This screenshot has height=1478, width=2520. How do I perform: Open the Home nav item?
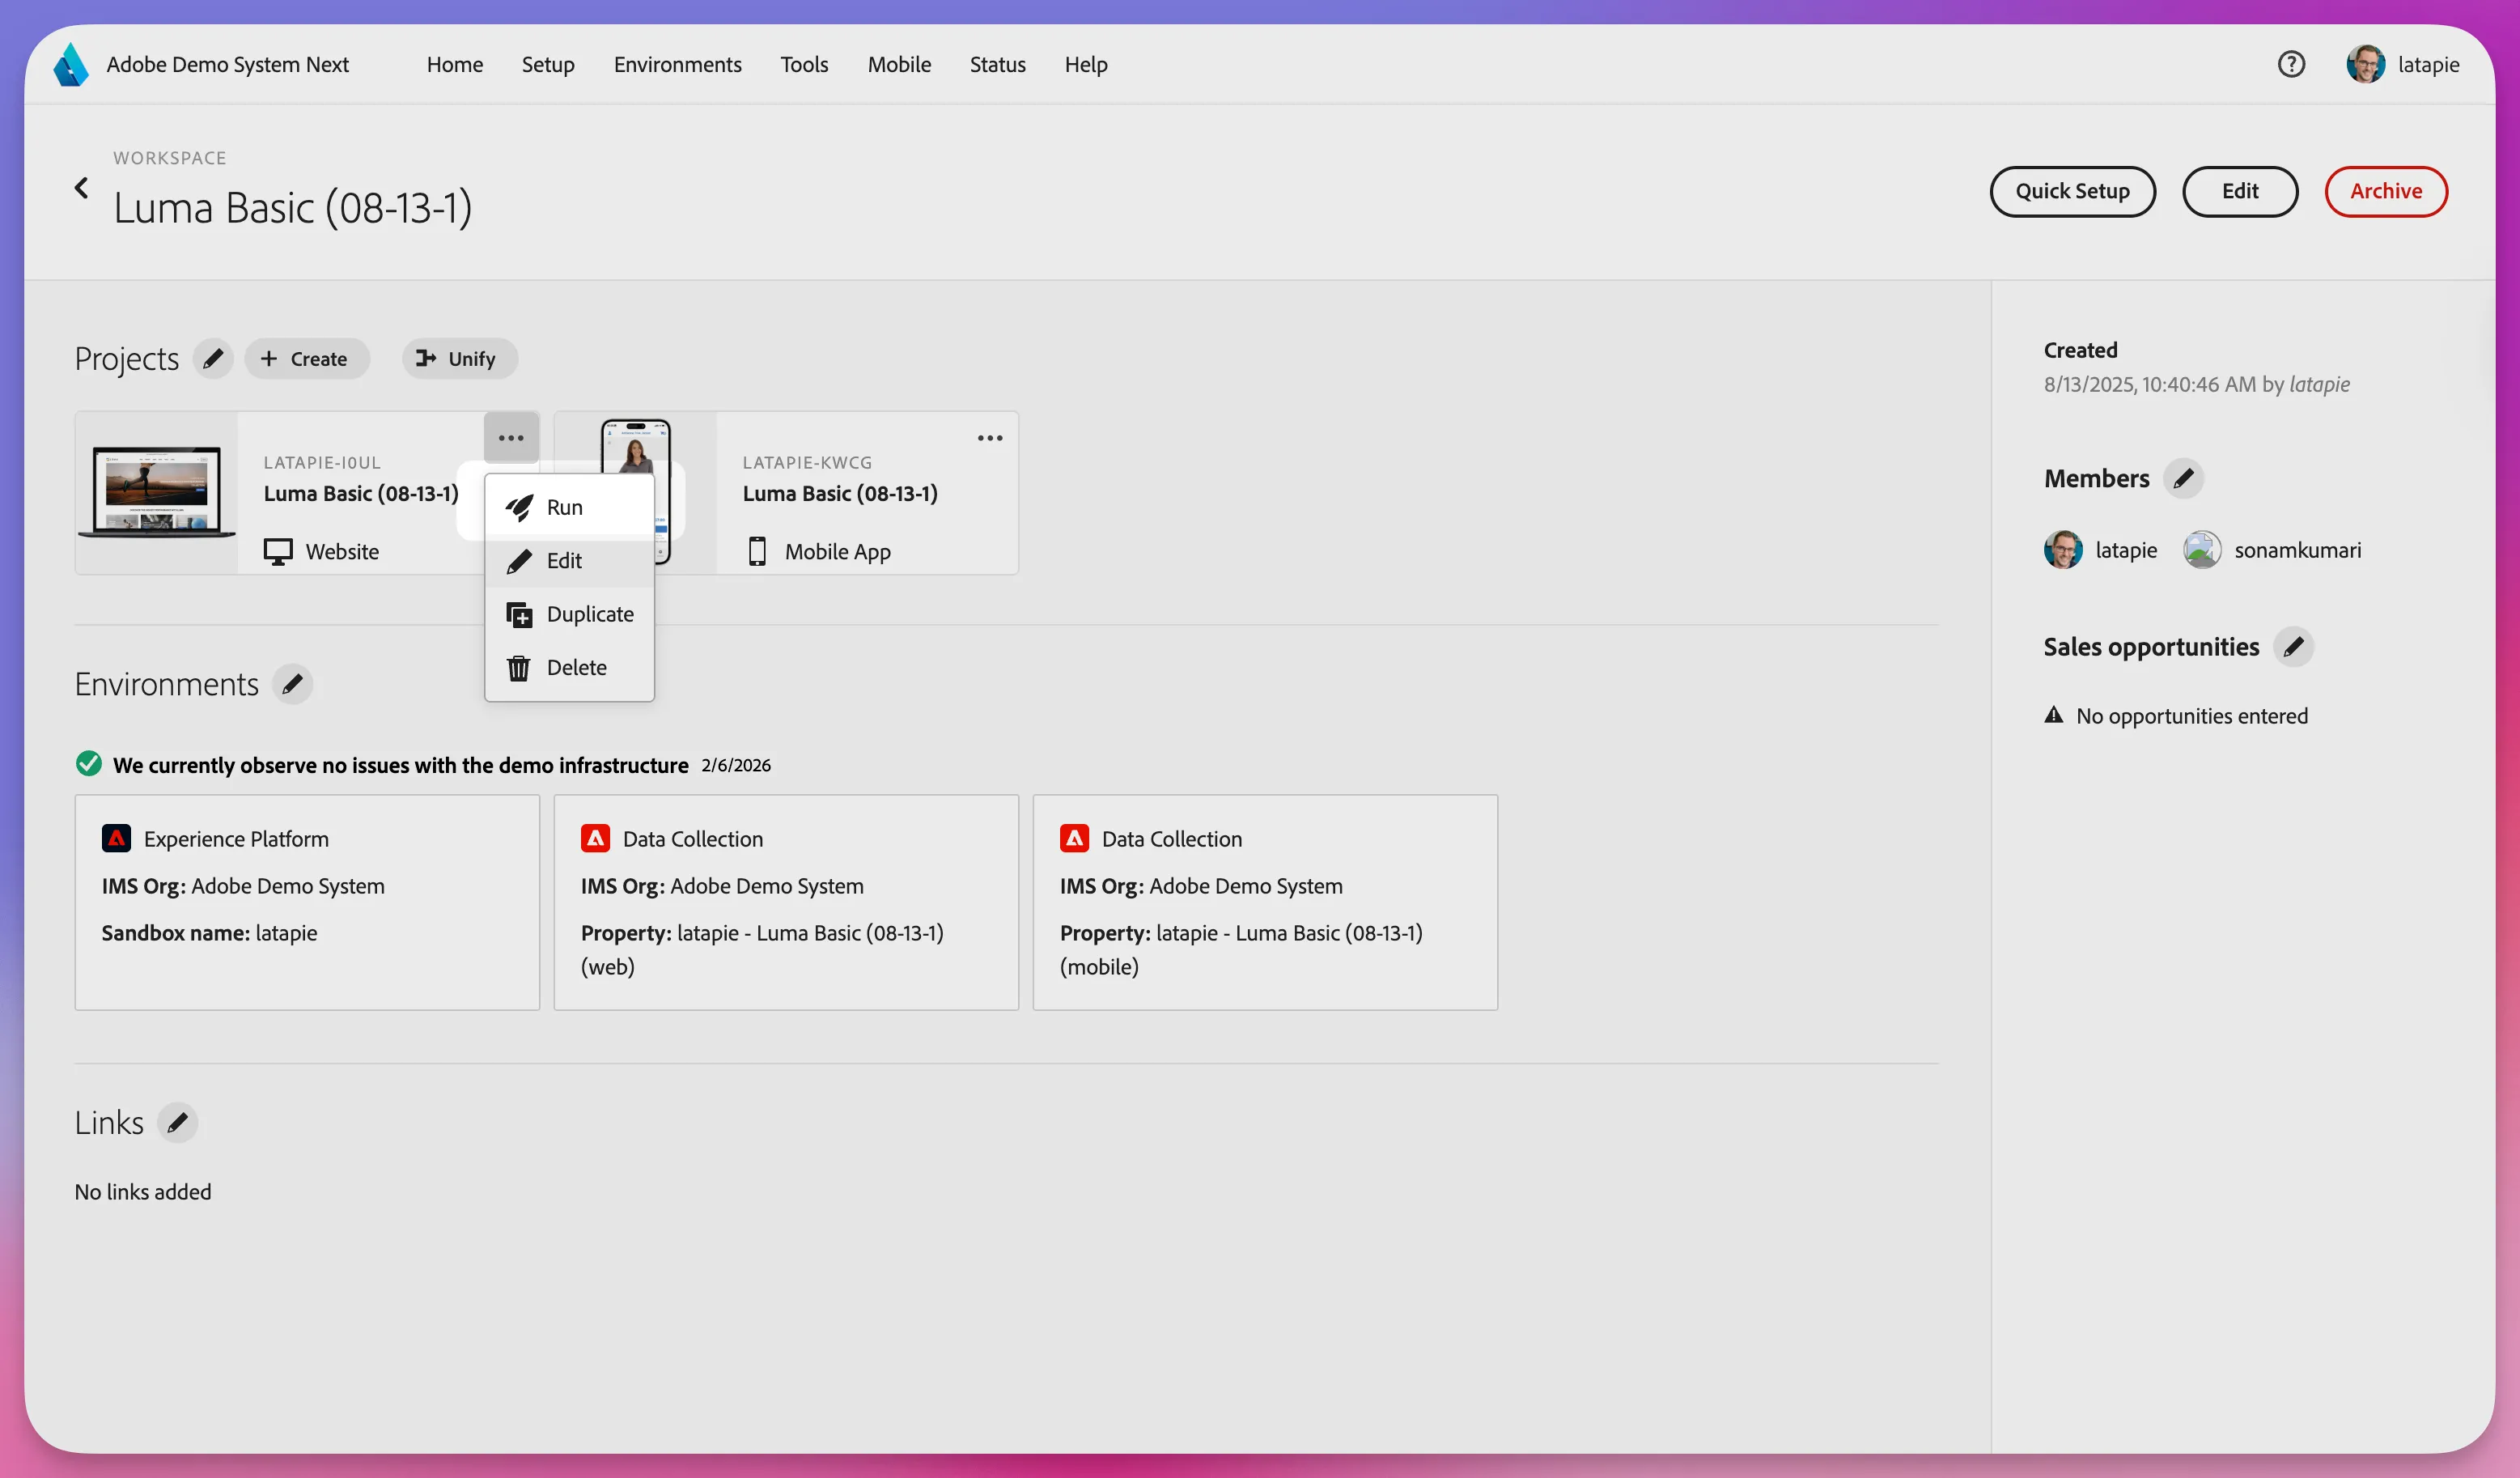point(455,65)
